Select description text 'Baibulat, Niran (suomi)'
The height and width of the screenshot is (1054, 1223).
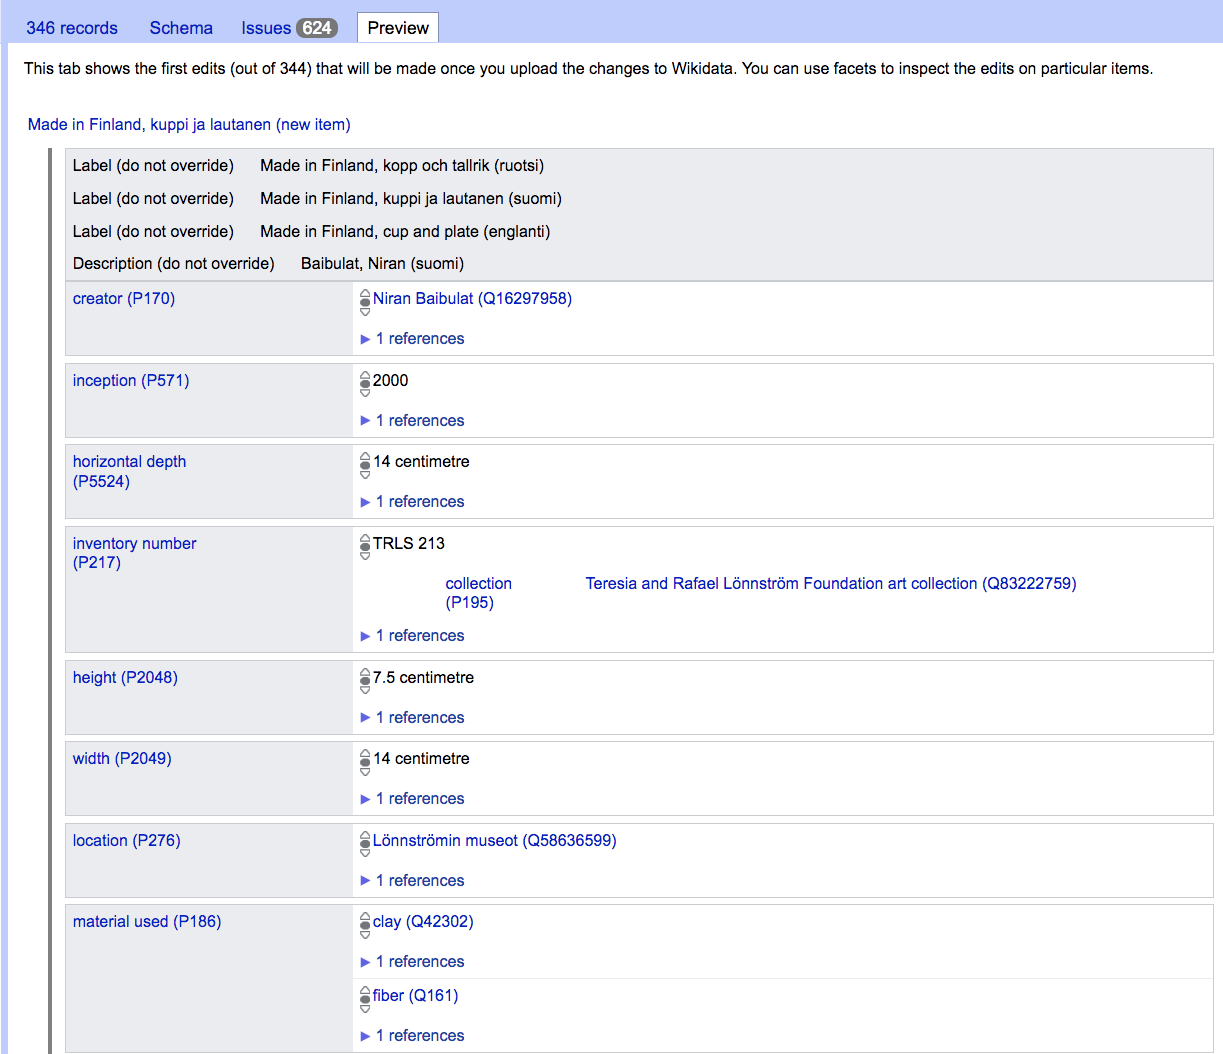pos(382,264)
